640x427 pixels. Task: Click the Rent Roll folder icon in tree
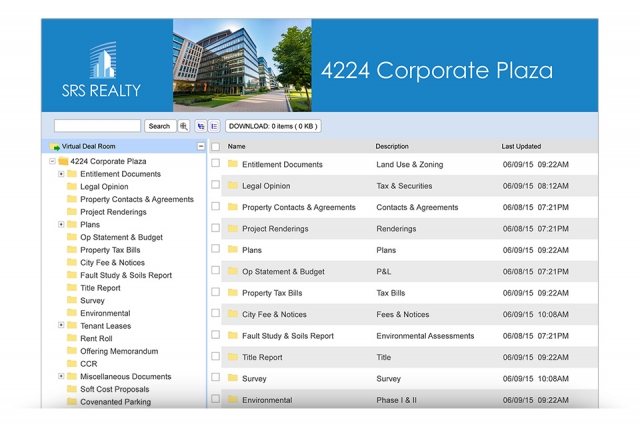[x=71, y=339]
